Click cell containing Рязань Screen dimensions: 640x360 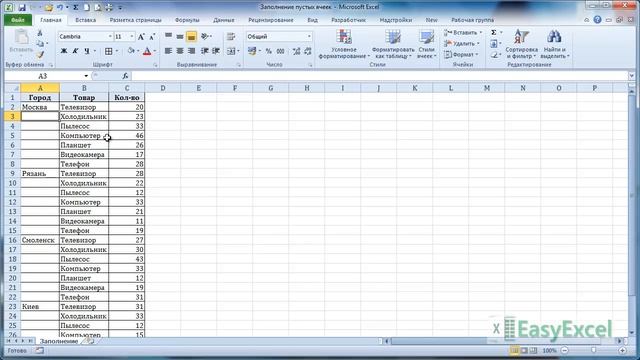pos(40,173)
